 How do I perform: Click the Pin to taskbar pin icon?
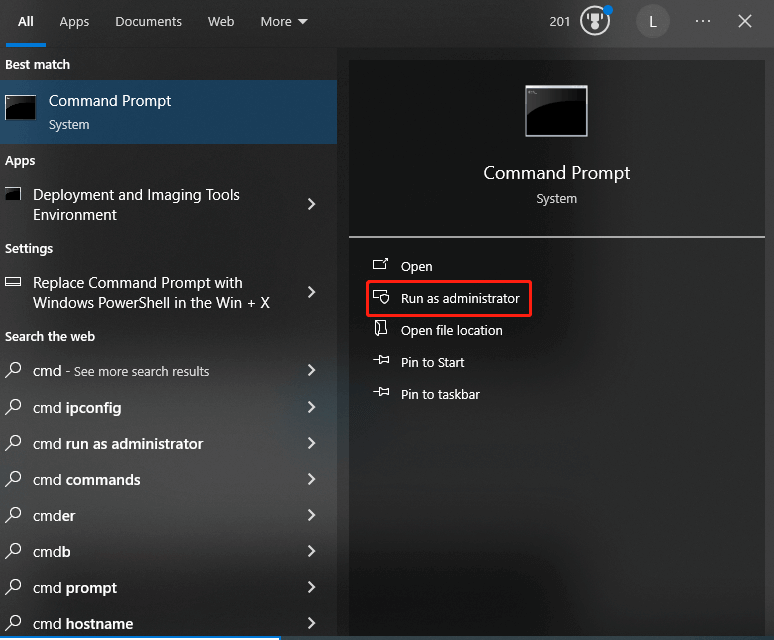tap(380, 394)
